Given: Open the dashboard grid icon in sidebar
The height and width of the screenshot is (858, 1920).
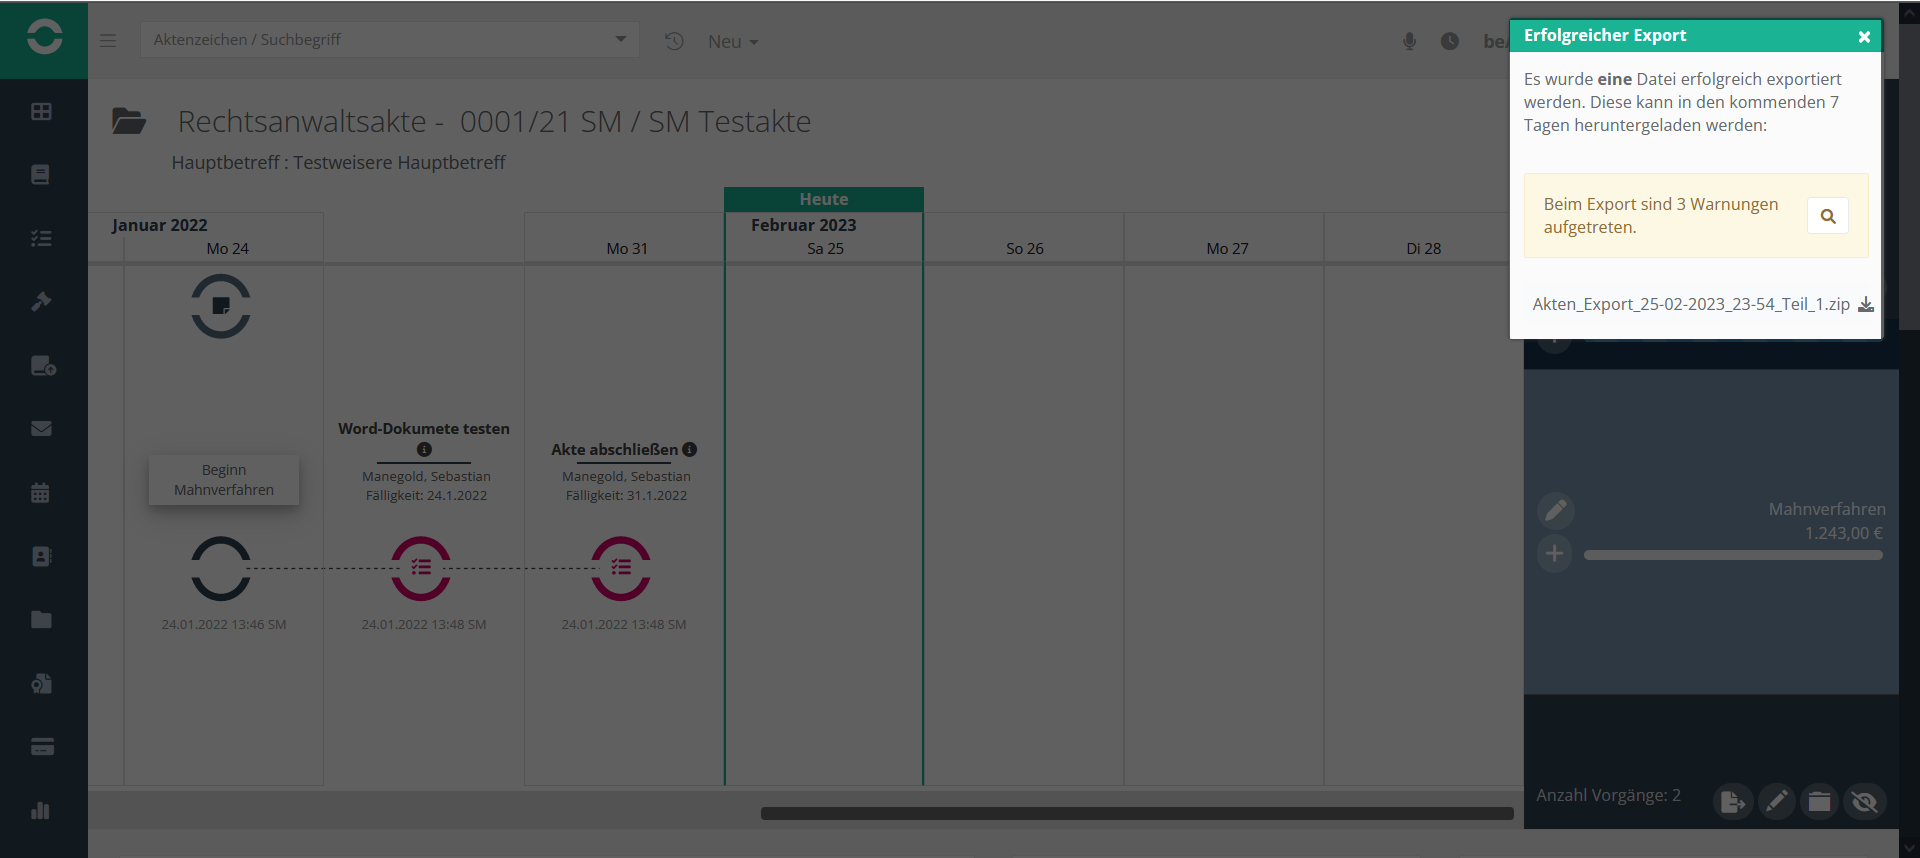Looking at the screenshot, I should (x=41, y=111).
